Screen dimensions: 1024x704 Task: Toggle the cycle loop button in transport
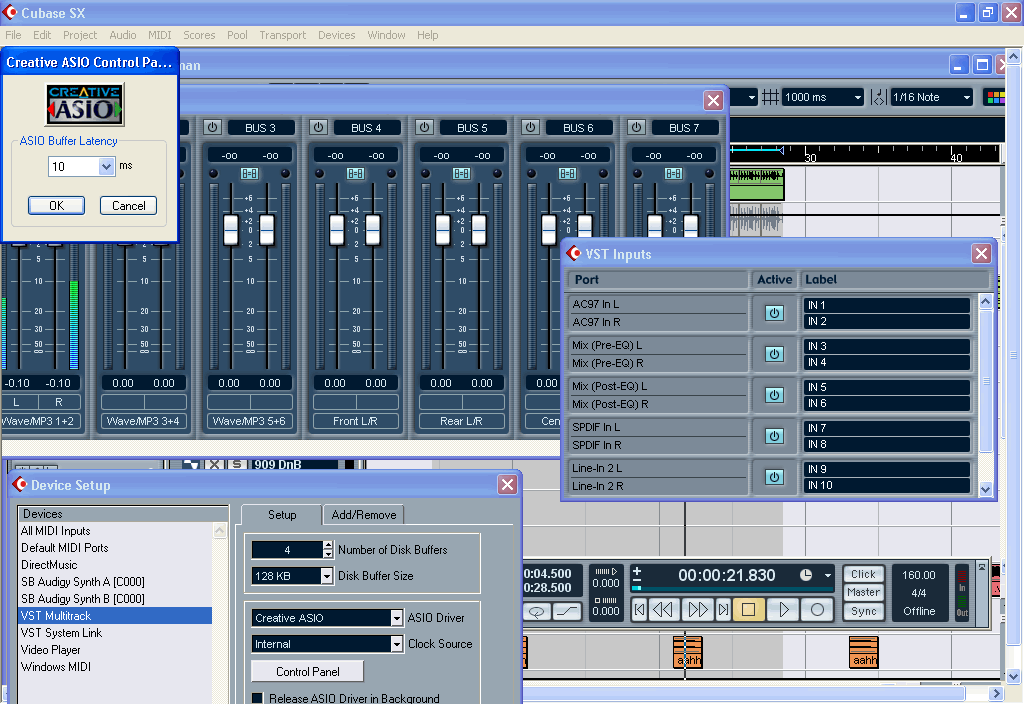tap(538, 611)
